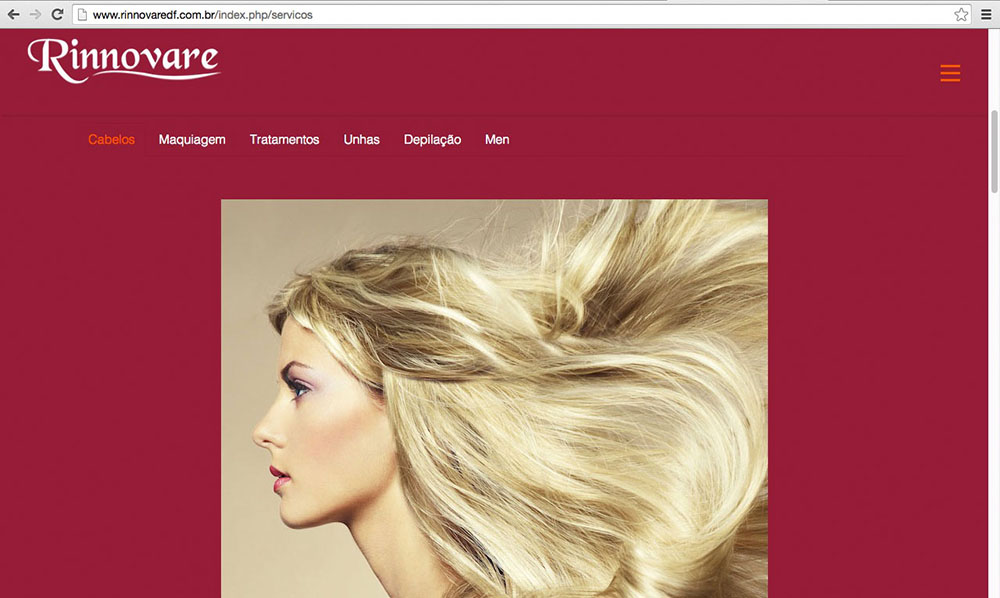1000x598 pixels.
Task: Bookmark this page with the star icon
Action: click(x=961, y=15)
